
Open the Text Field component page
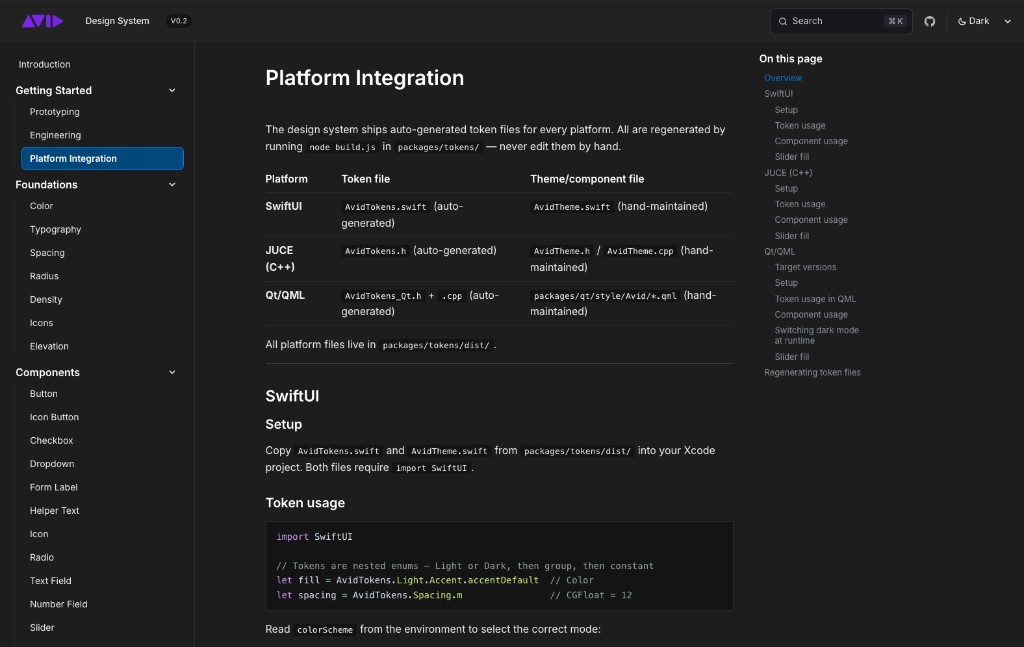click(x=50, y=581)
